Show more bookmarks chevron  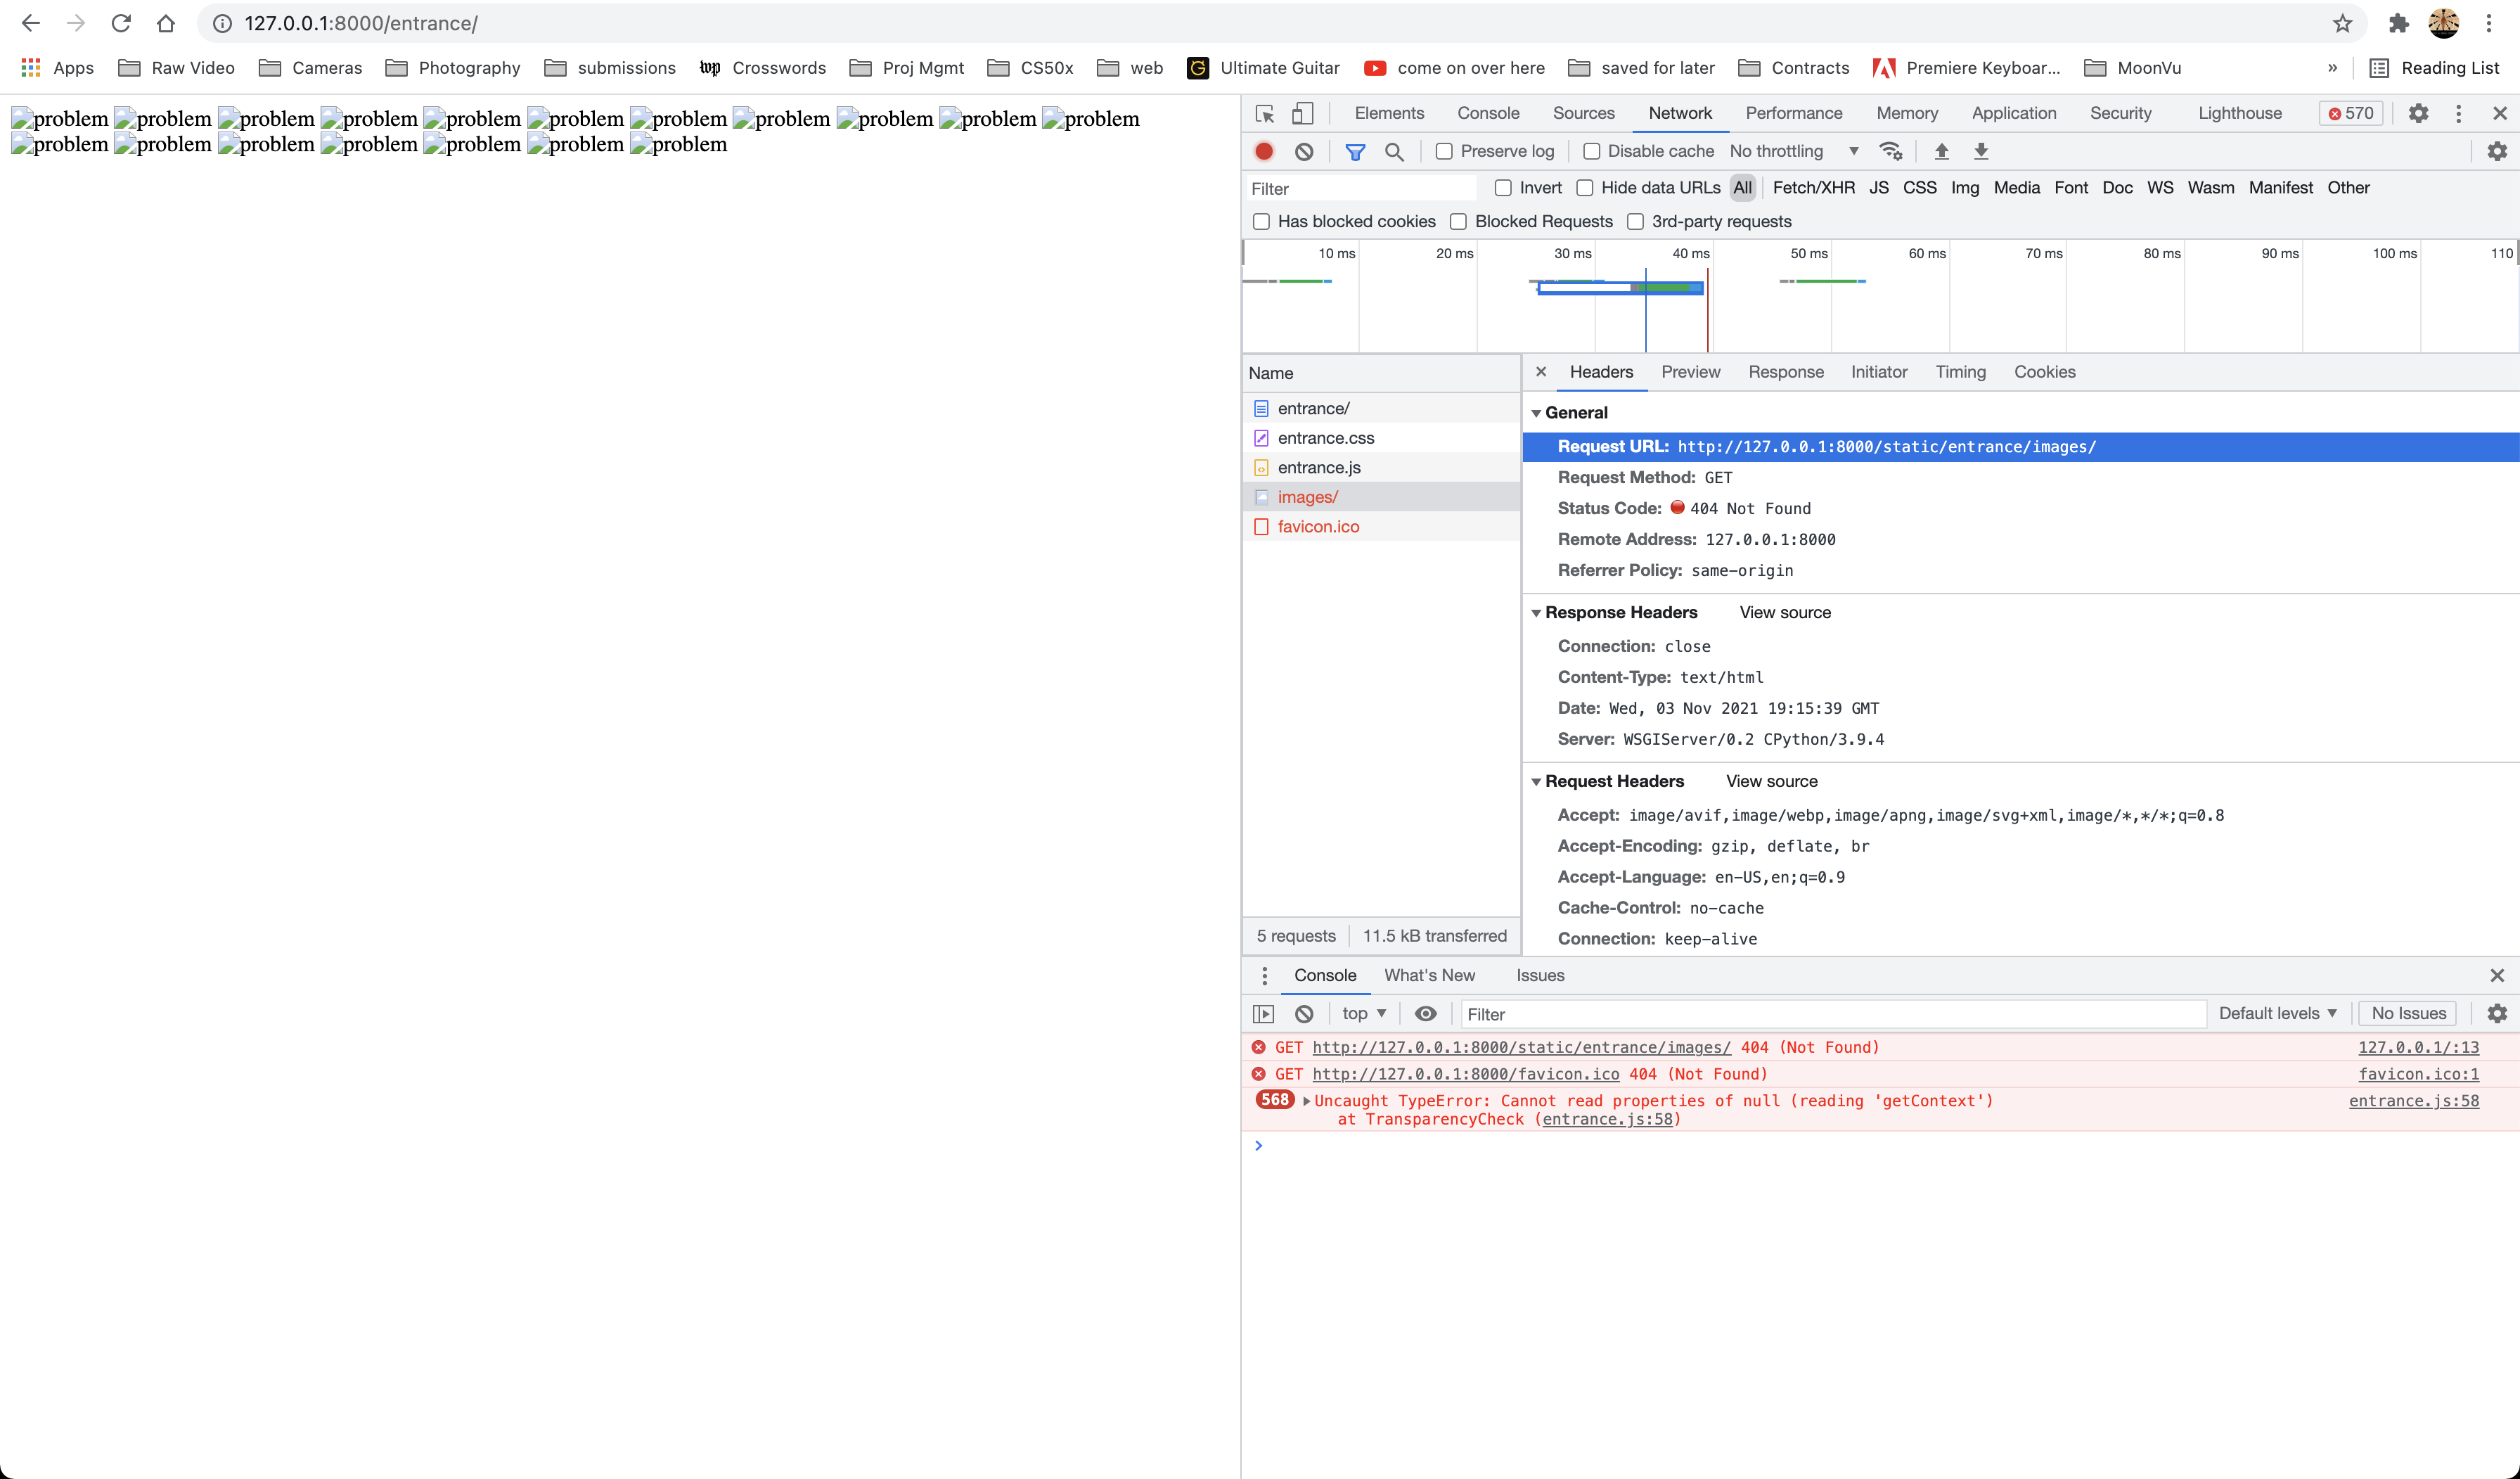click(x=2332, y=67)
